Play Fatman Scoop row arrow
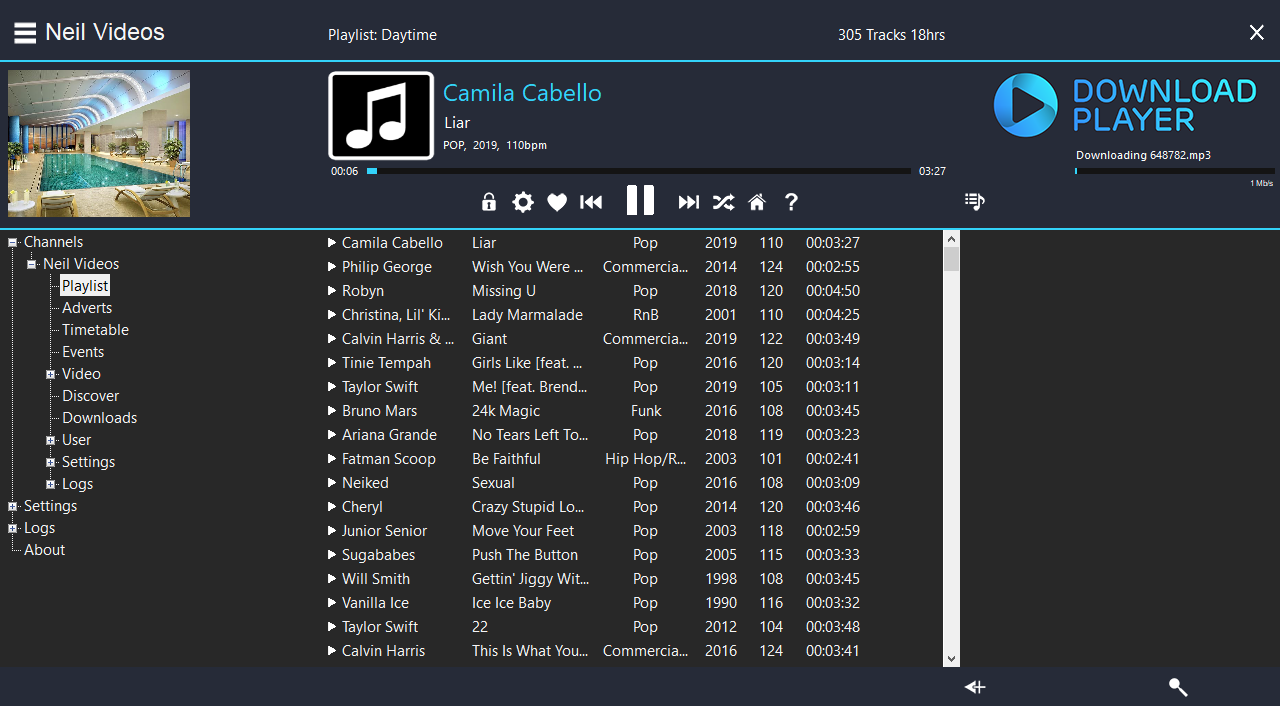Image resolution: width=1280 pixels, height=706 pixels. pos(332,459)
